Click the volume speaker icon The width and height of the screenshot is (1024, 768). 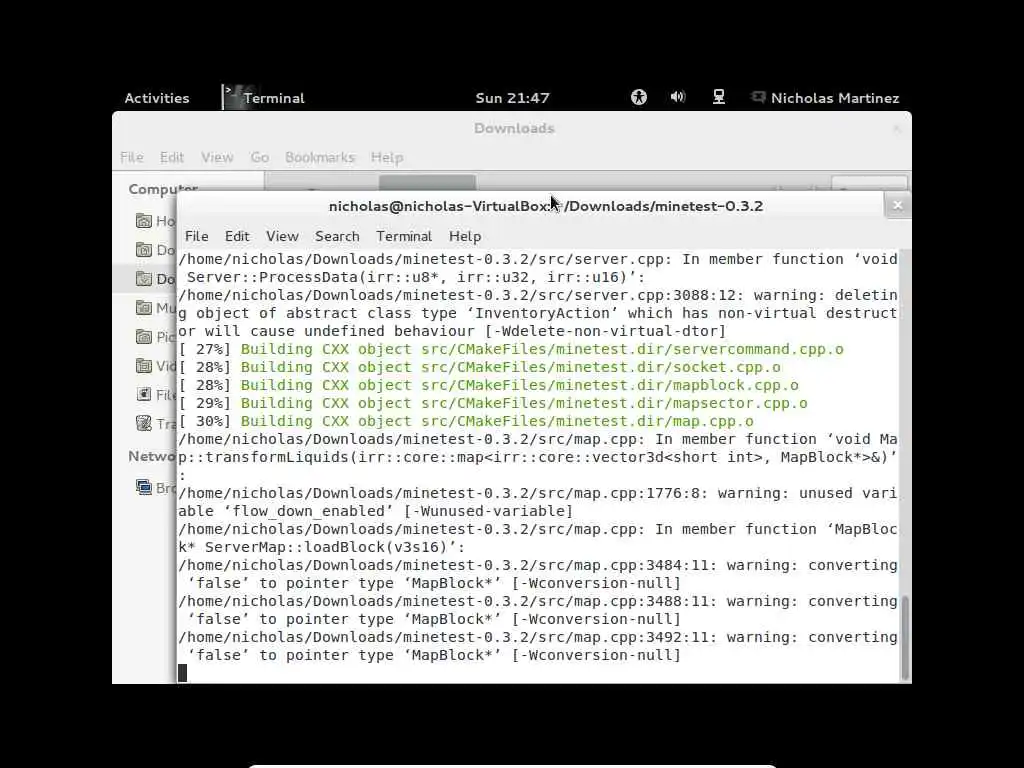[x=678, y=97]
